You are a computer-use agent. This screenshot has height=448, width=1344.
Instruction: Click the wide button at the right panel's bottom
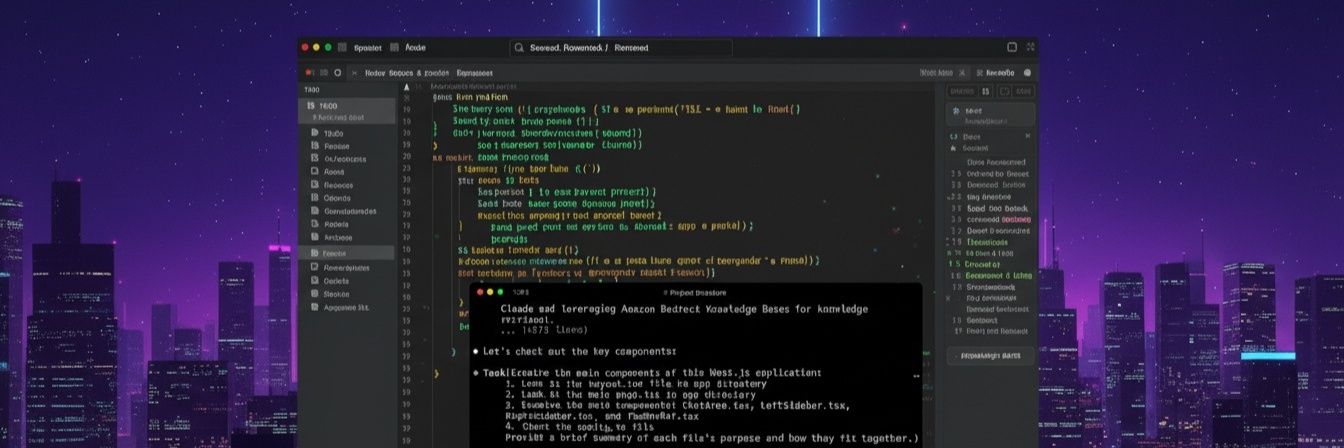[990, 355]
